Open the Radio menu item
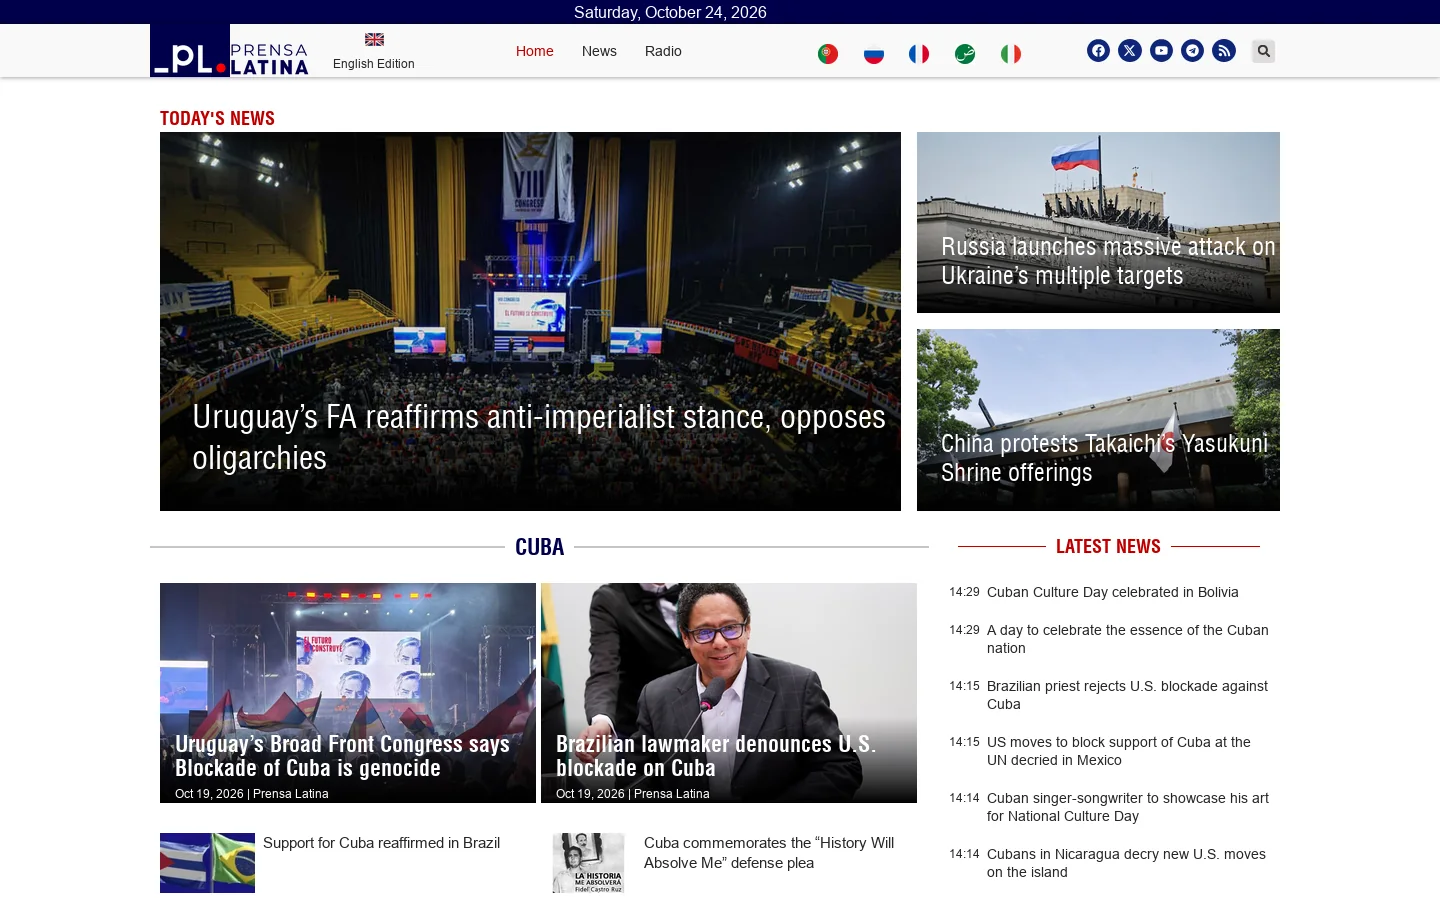Viewport: 1440px width, 900px height. [663, 51]
